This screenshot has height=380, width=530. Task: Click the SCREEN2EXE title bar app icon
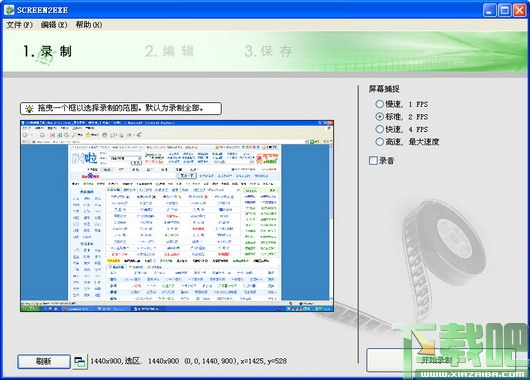point(9,10)
